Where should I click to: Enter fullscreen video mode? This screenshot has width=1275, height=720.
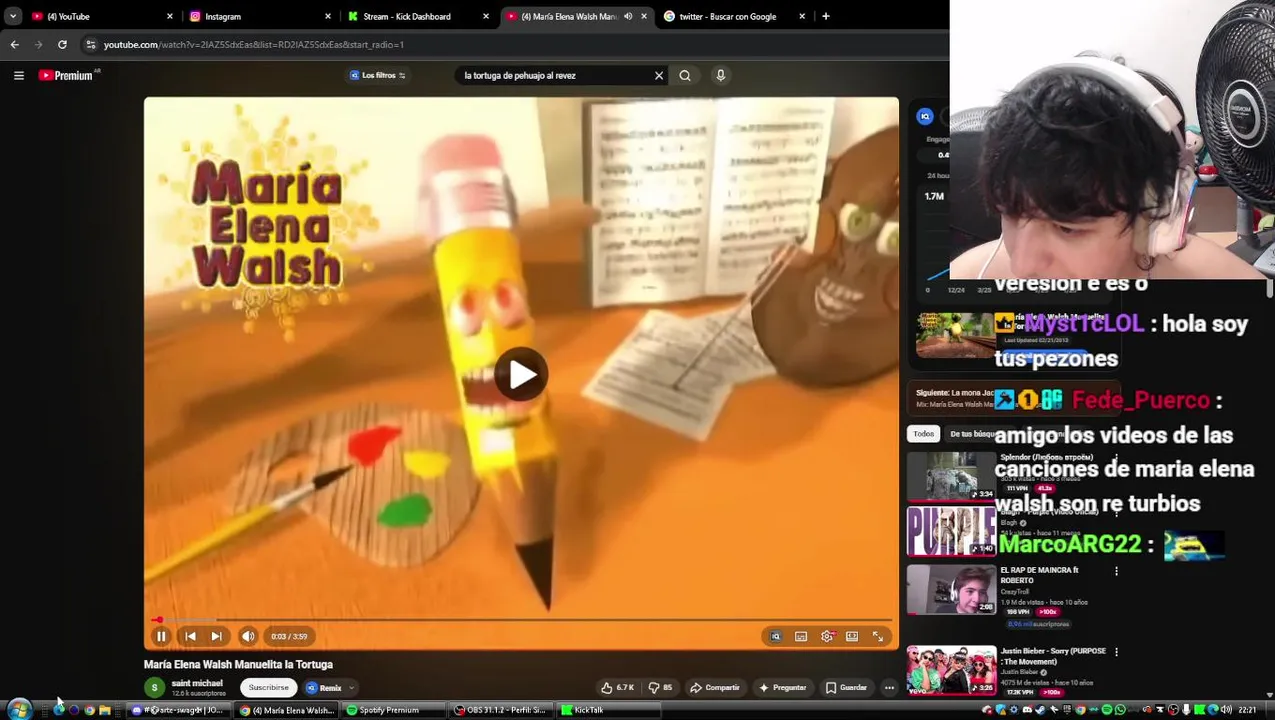click(878, 636)
